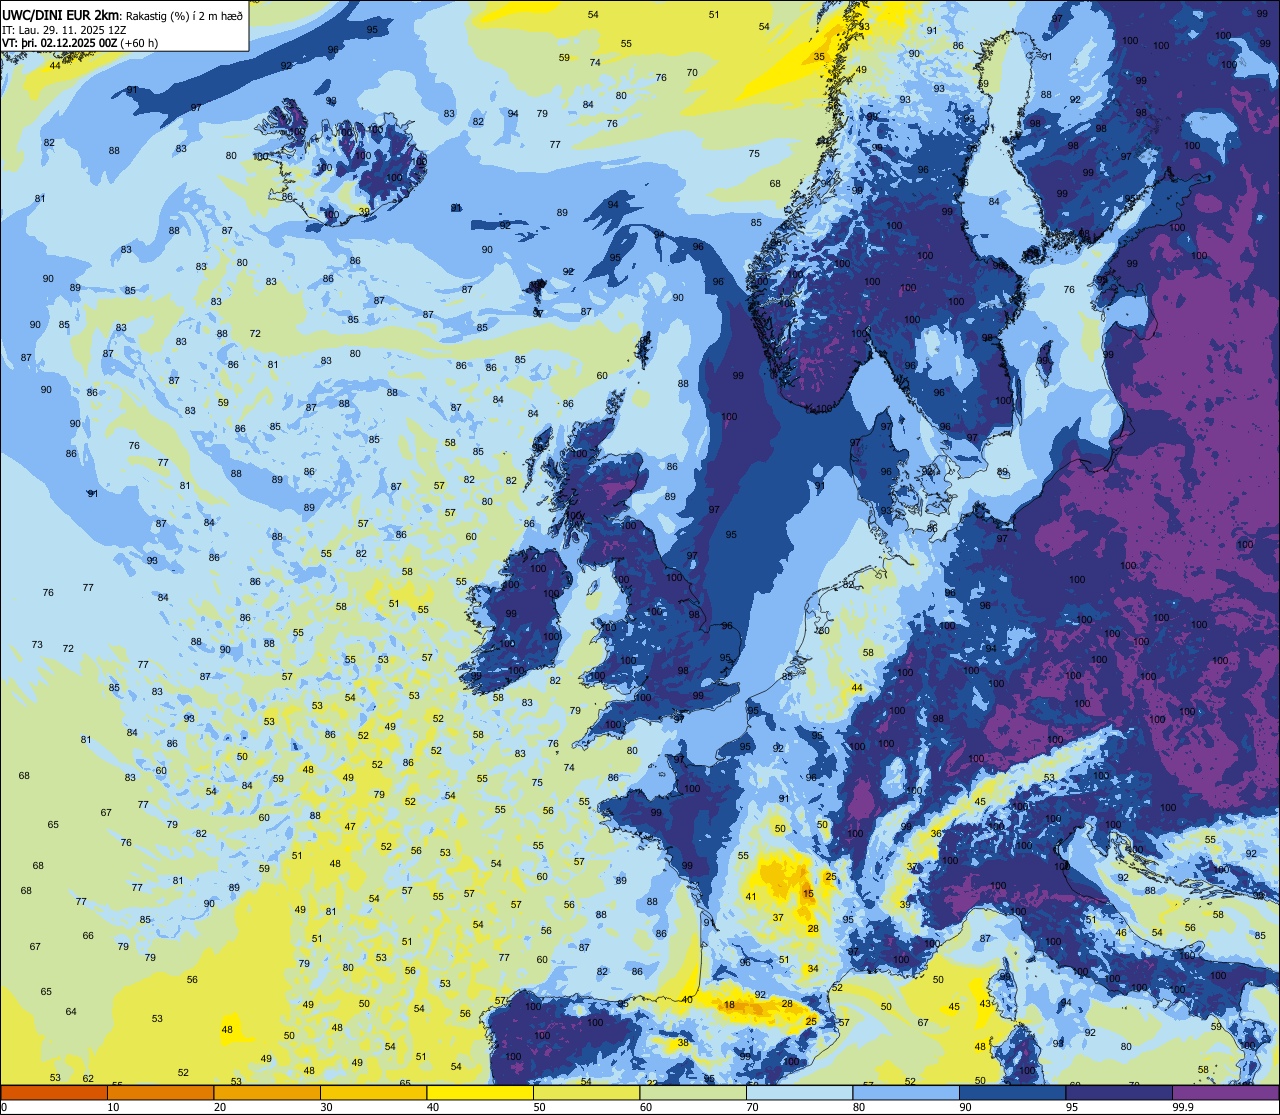Click the purple above-99.9 legend swatch
Image resolution: width=1280 pixels, height=1115 pixels.
1225,1092
